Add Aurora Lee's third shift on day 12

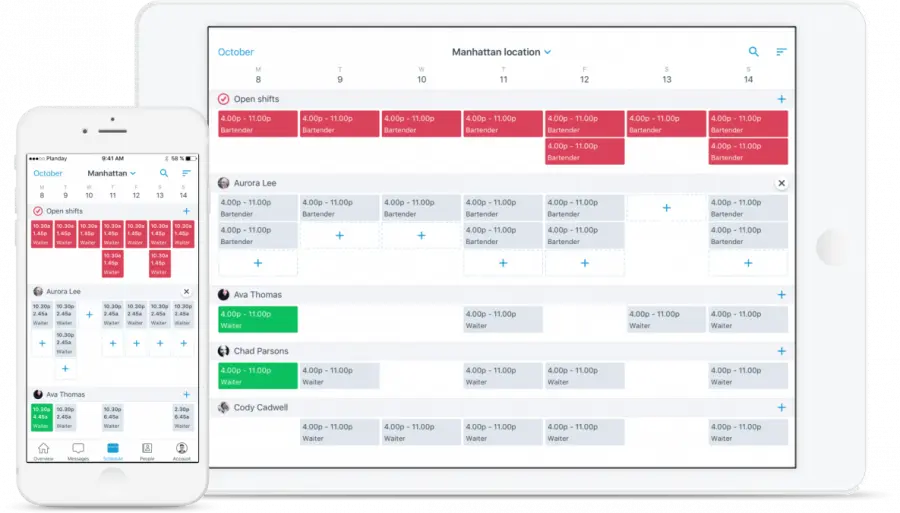(585, 263)
